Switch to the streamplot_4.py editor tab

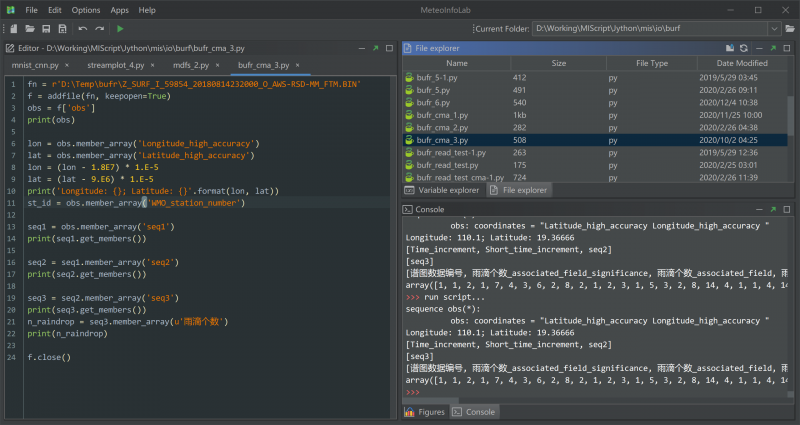(x=113, y=65)
